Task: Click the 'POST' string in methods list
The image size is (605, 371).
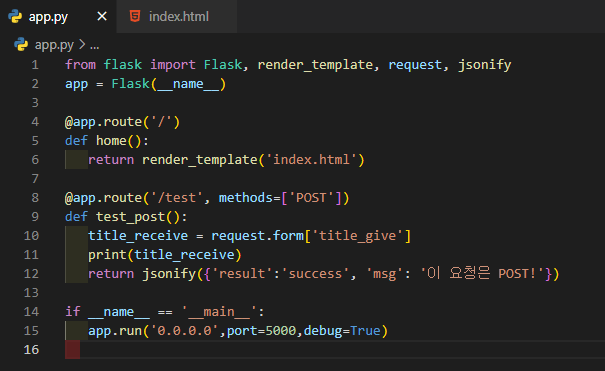Action: [x=311, y=198]
